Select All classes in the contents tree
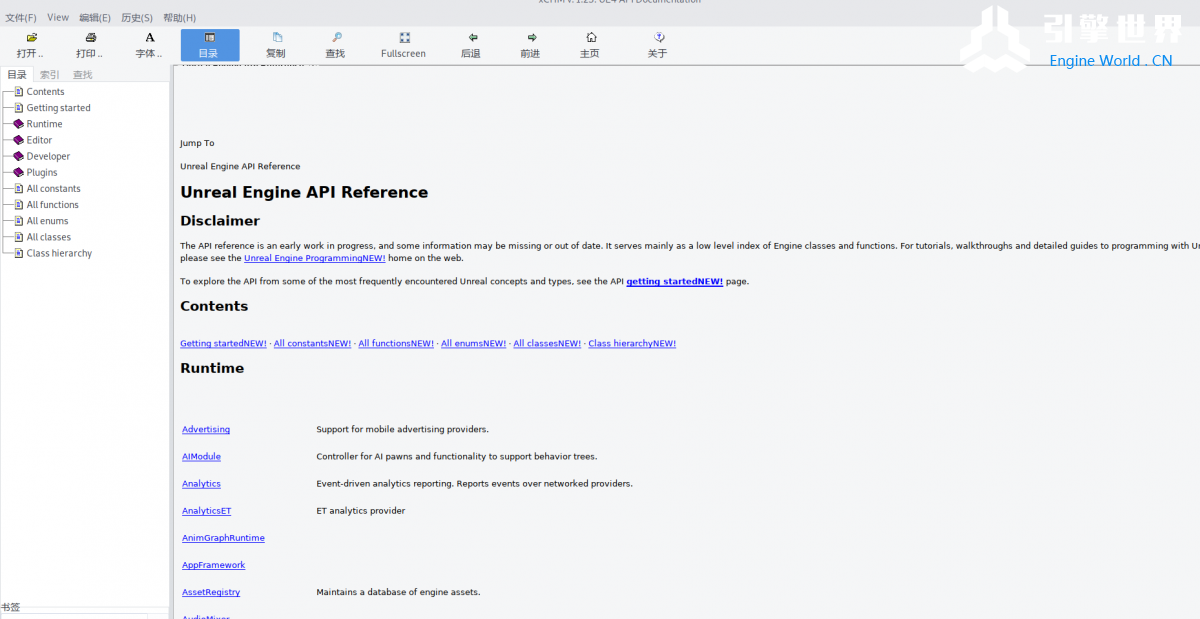Viewport: 1200px width, 619px height. (48, 237)
